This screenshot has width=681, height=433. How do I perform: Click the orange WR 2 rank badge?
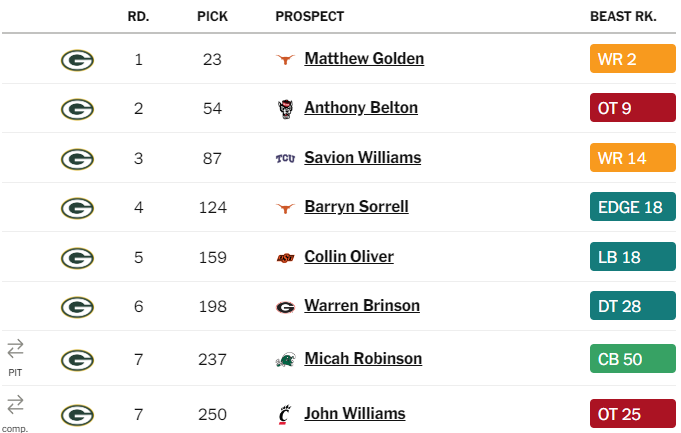633,59
